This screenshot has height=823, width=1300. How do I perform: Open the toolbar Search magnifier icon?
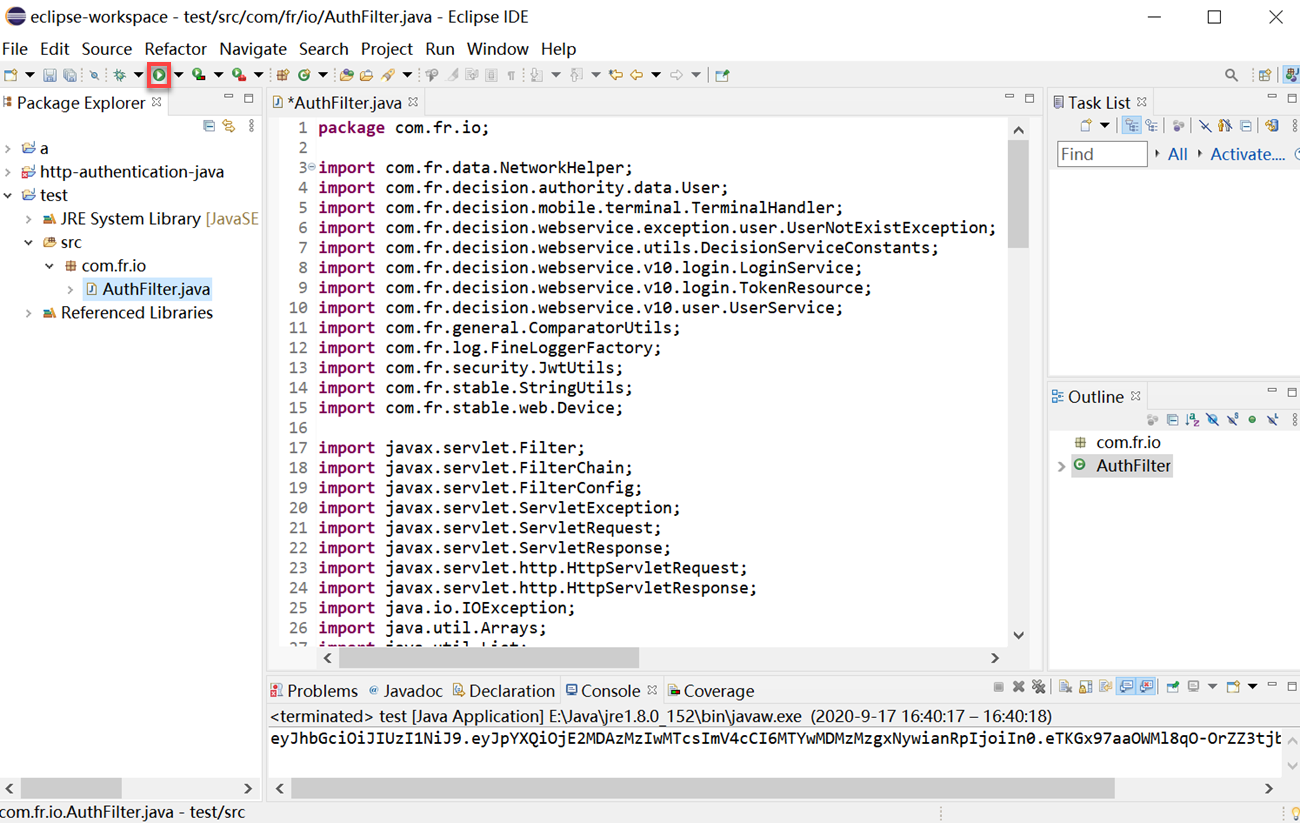point(1231,75)
